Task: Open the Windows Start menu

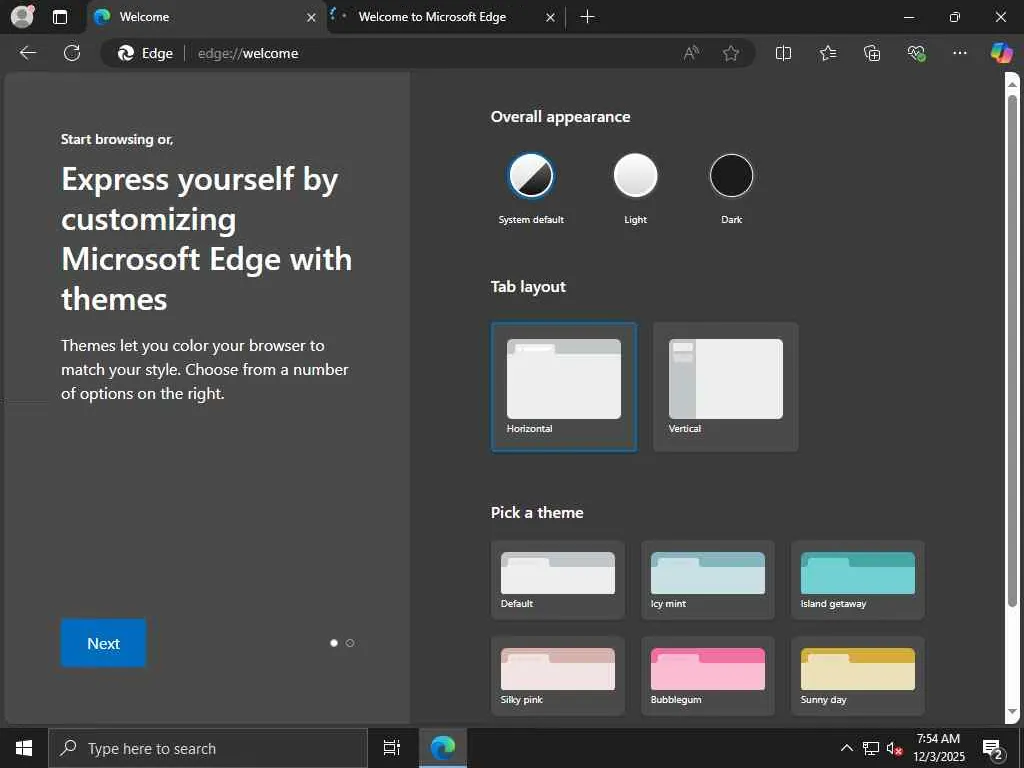Action: tap(24, 748)
